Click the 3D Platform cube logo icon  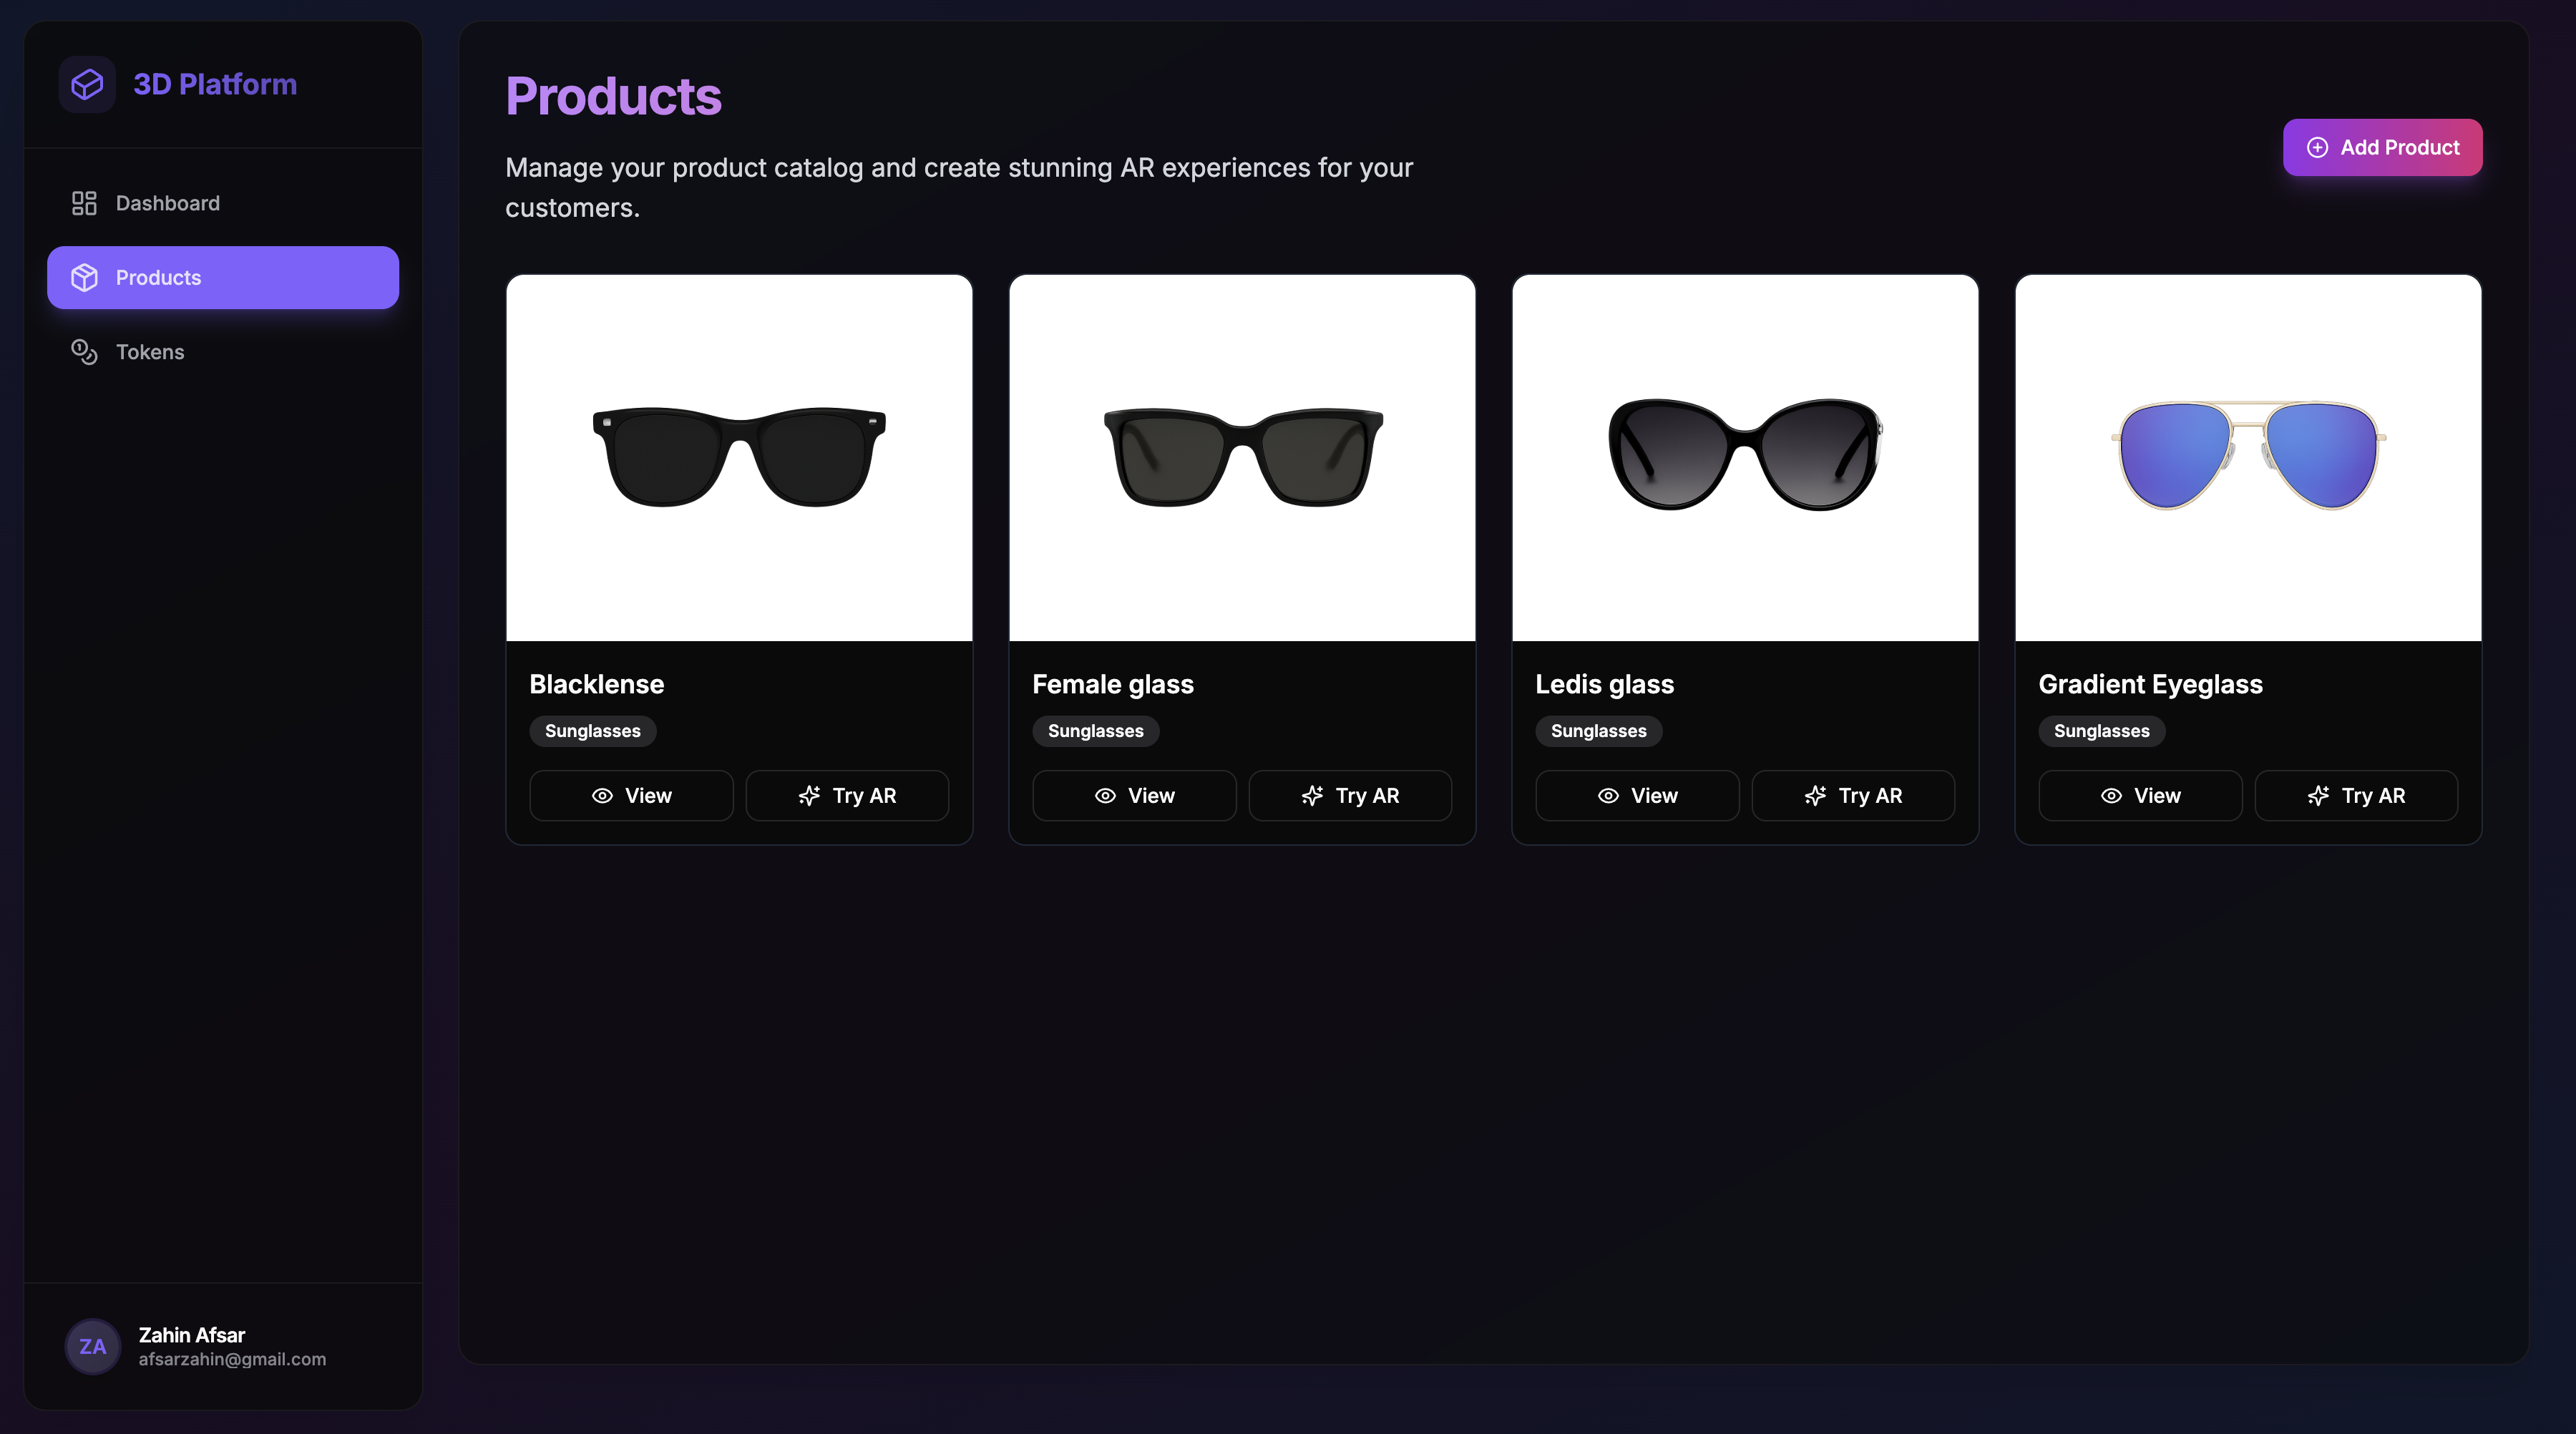(87, 84)
